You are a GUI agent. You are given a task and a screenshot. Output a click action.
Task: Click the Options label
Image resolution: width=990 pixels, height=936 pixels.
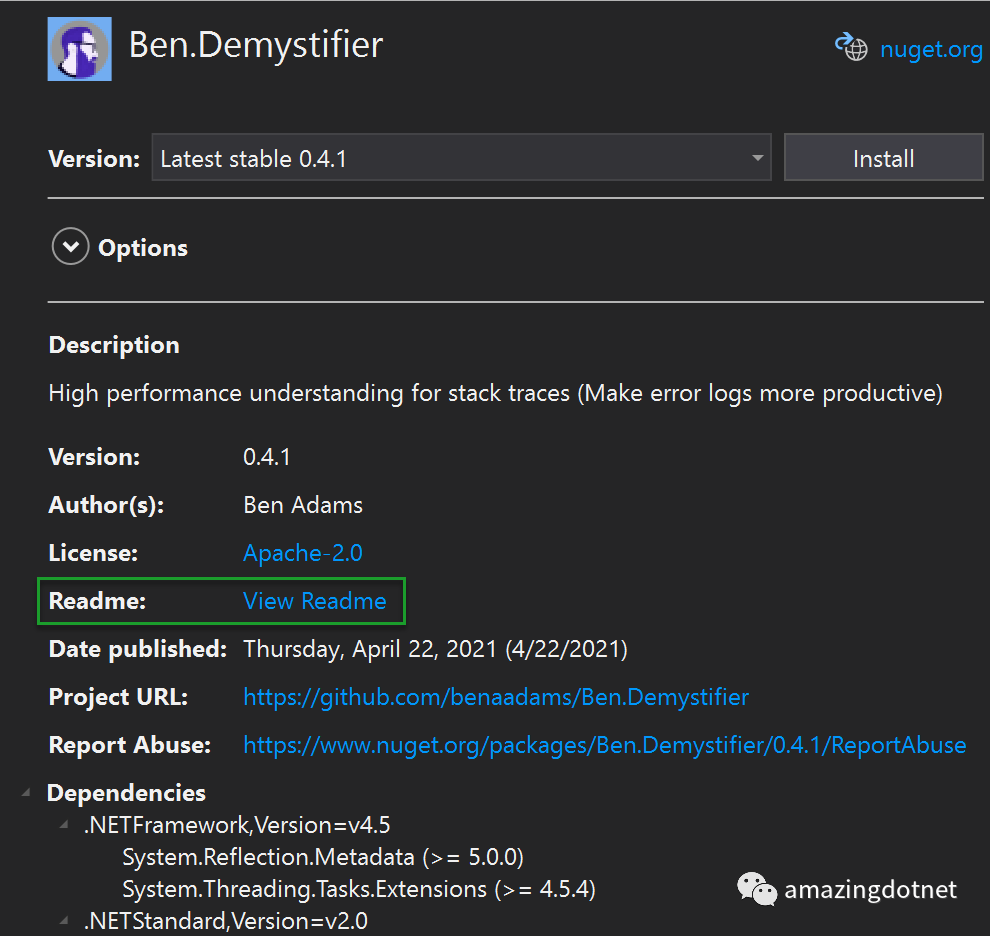(x=143, y=248)
